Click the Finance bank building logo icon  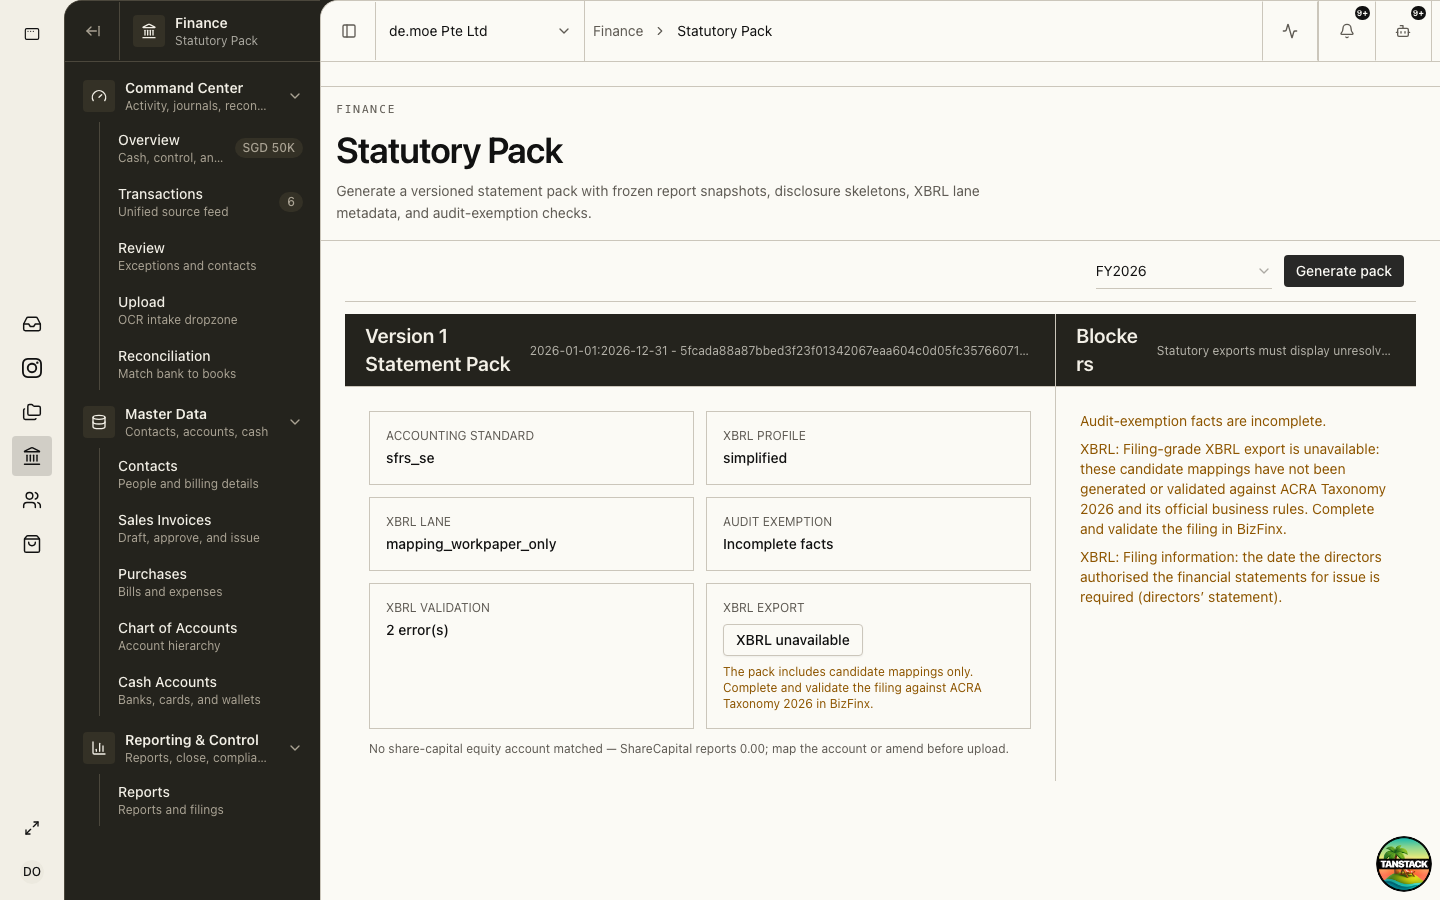pyautogui.click(x=149, y=31)
